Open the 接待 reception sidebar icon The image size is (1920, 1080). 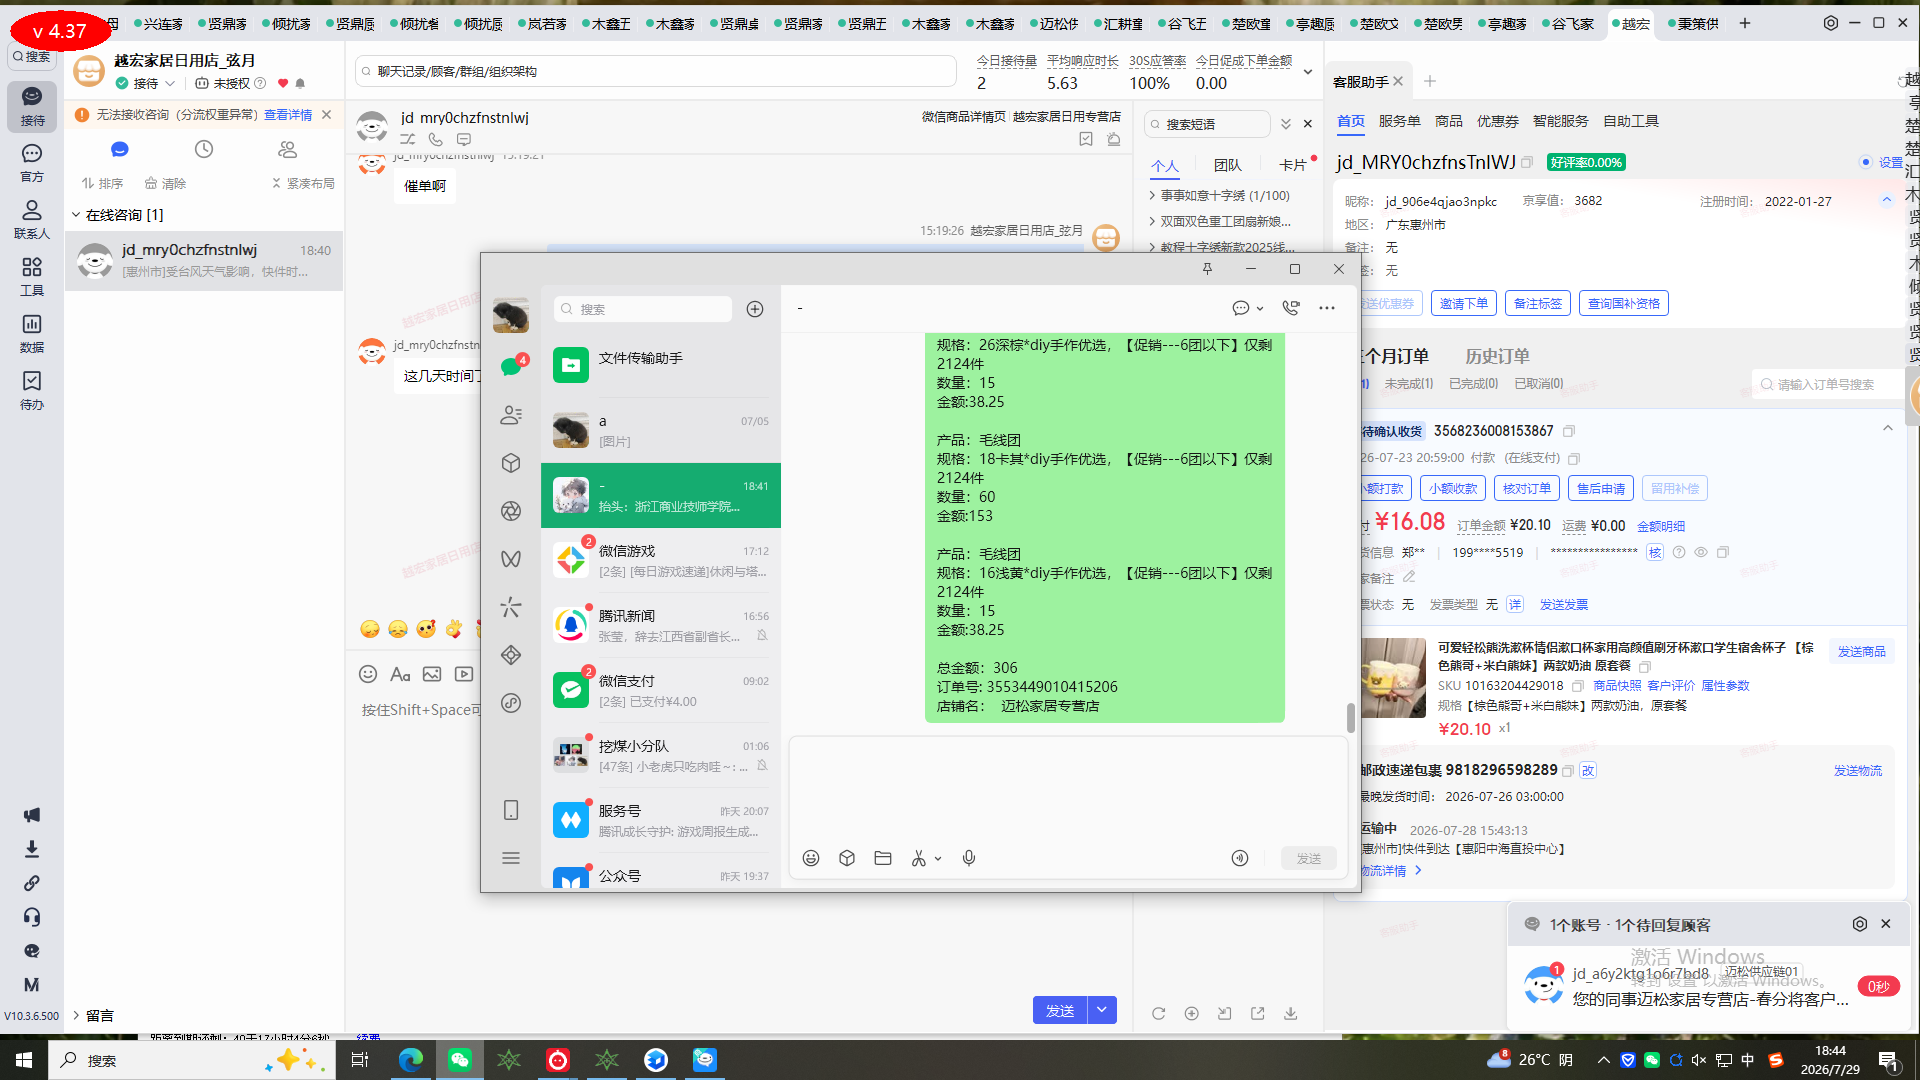coord(32,105)
